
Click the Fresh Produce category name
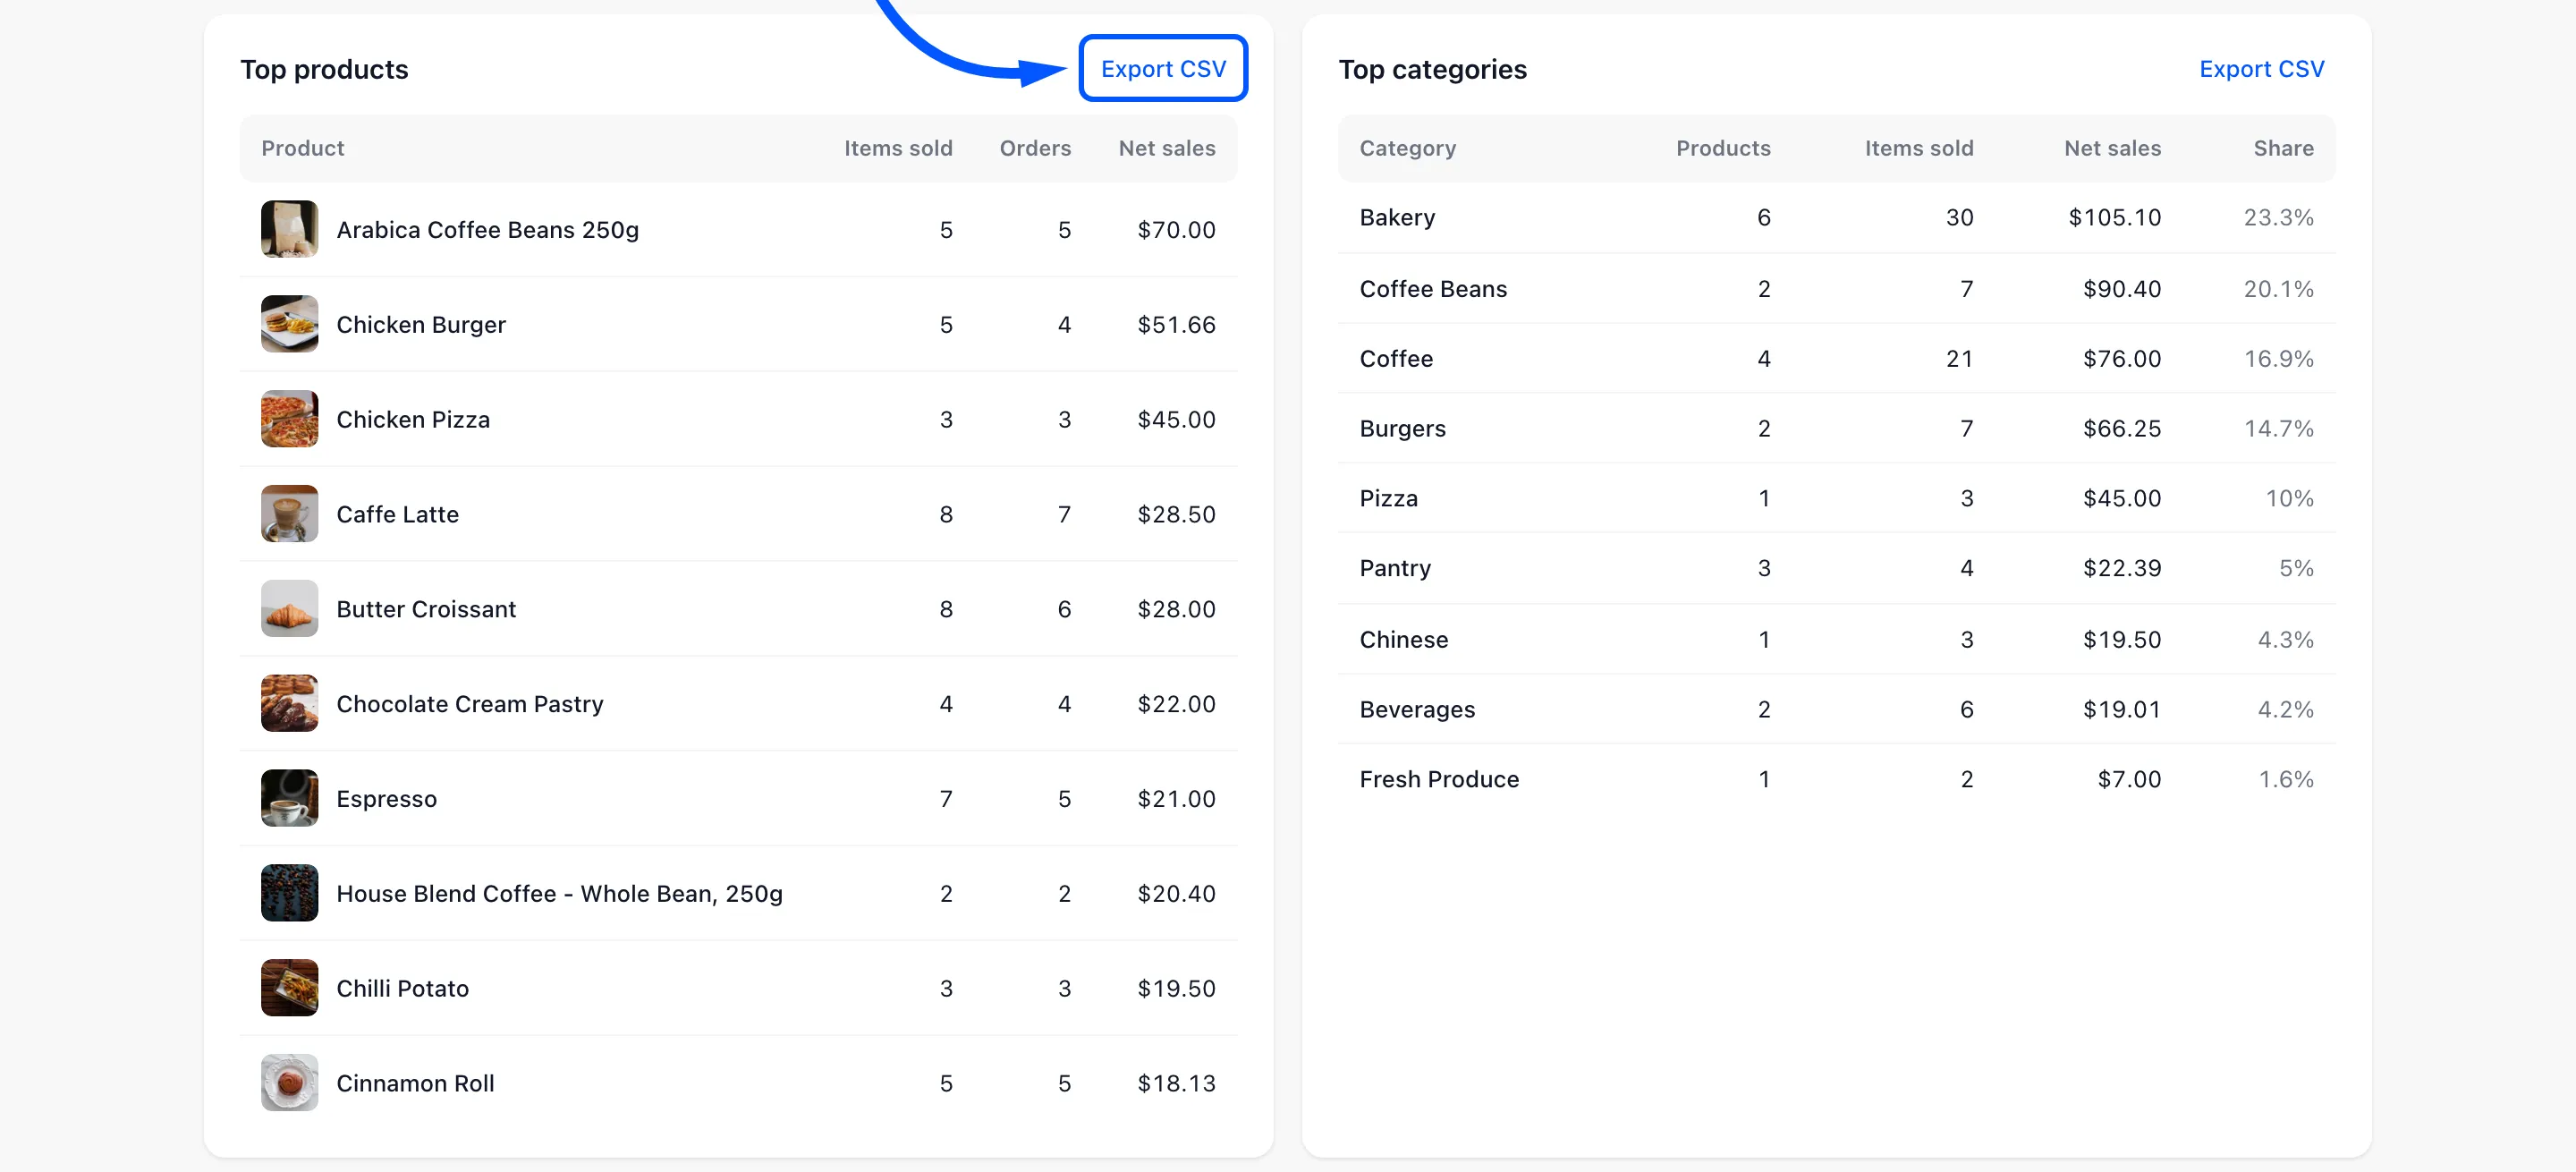(x=1439, y=779)
